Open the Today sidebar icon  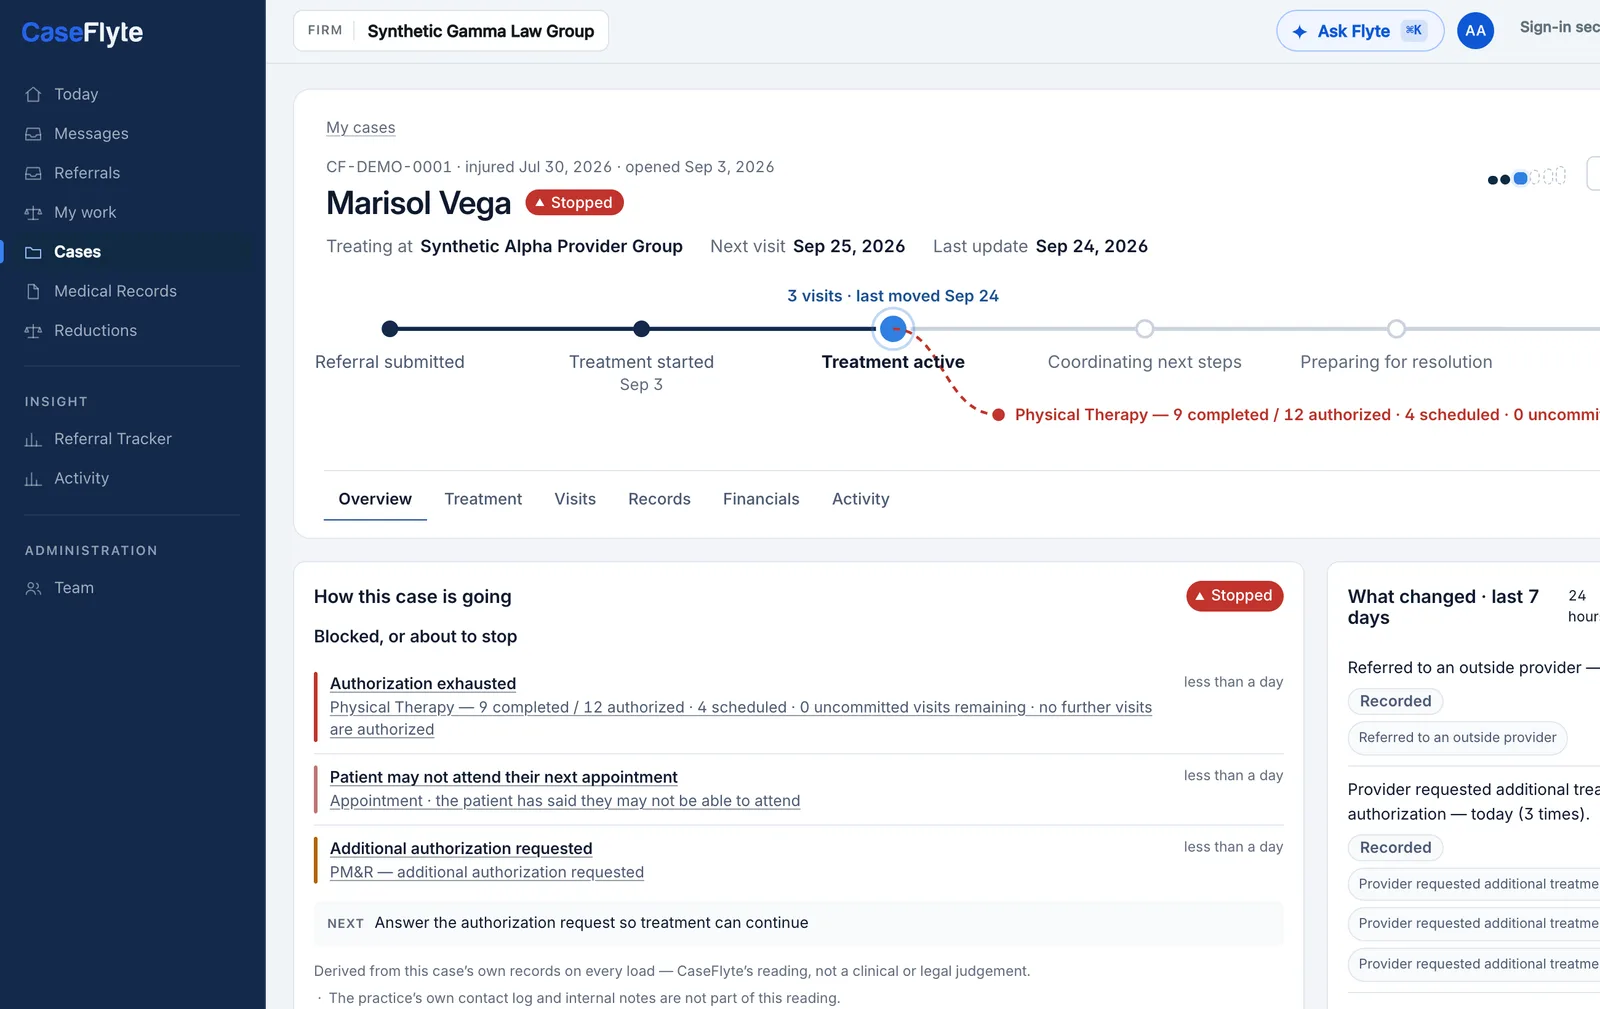pos(33,94)
